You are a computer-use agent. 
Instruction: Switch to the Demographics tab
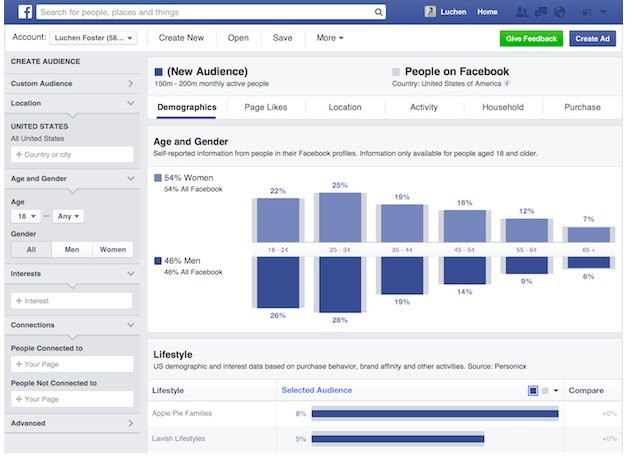click(187, 107)
